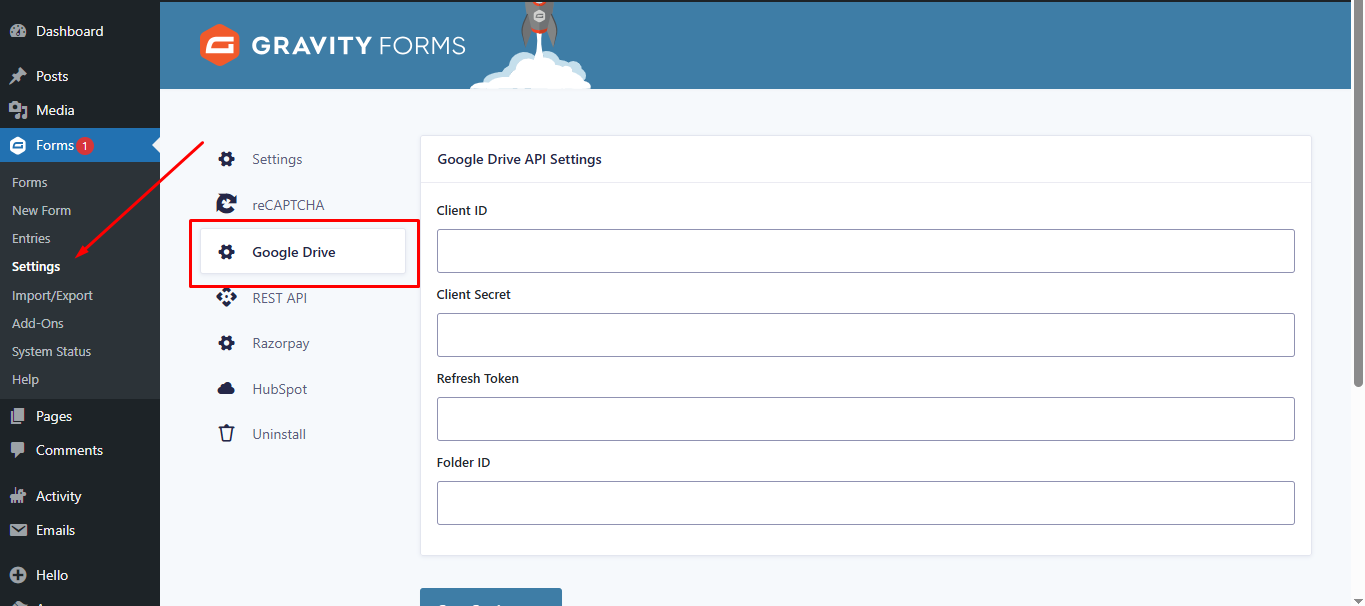This screenshot has height=606, width=1365.
Task: Open Help under Forms submenu
Action: point(25,379)
